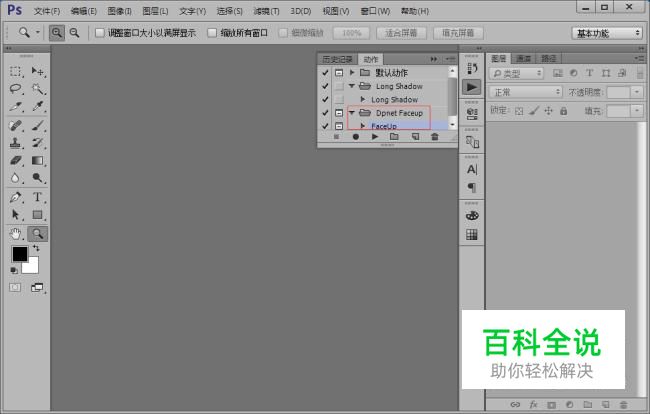The image size is (650, 414).
Task: Select the Healing Brush bandage tool
Action: [15, 125]
